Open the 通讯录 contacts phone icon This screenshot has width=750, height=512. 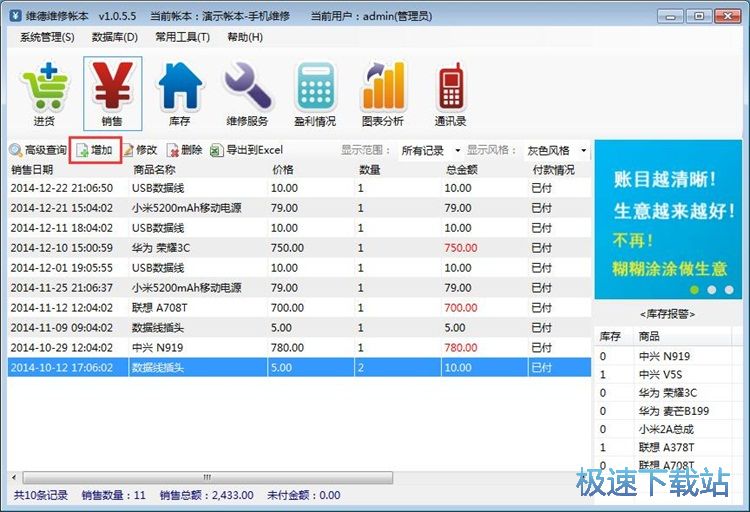pos(450,93)
